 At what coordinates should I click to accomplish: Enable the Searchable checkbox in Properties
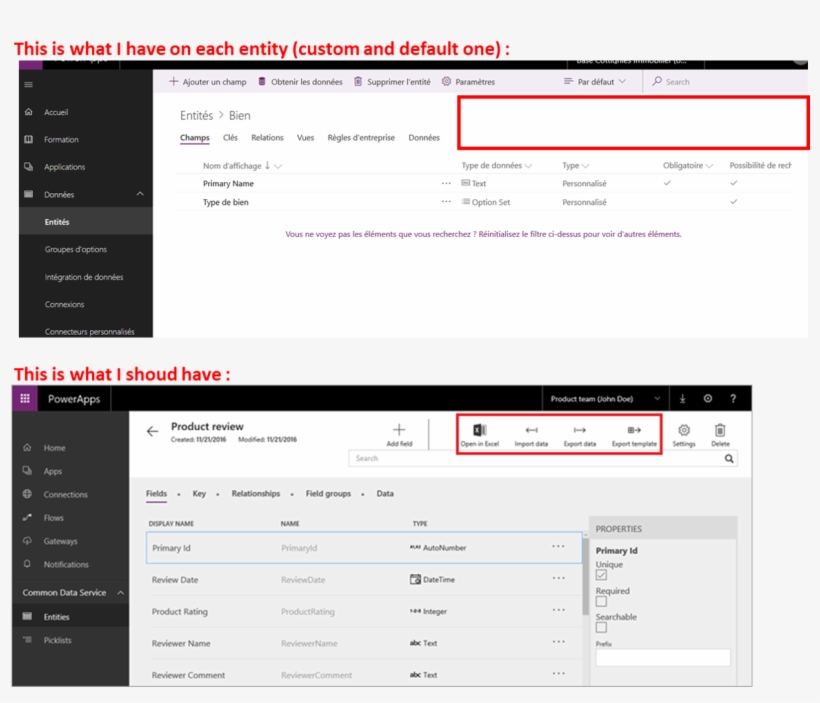(601, 627)
